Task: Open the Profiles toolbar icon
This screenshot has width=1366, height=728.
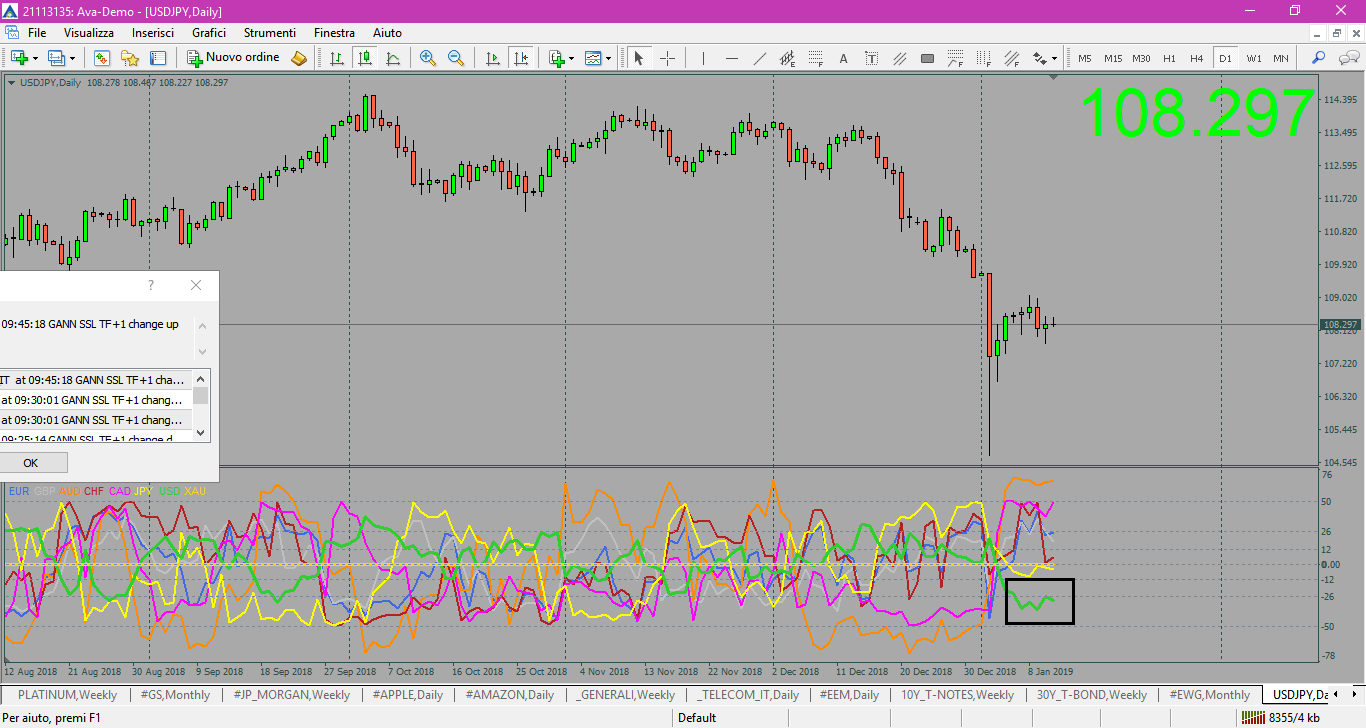Action: pyautogui.click(x=56, y=58)
